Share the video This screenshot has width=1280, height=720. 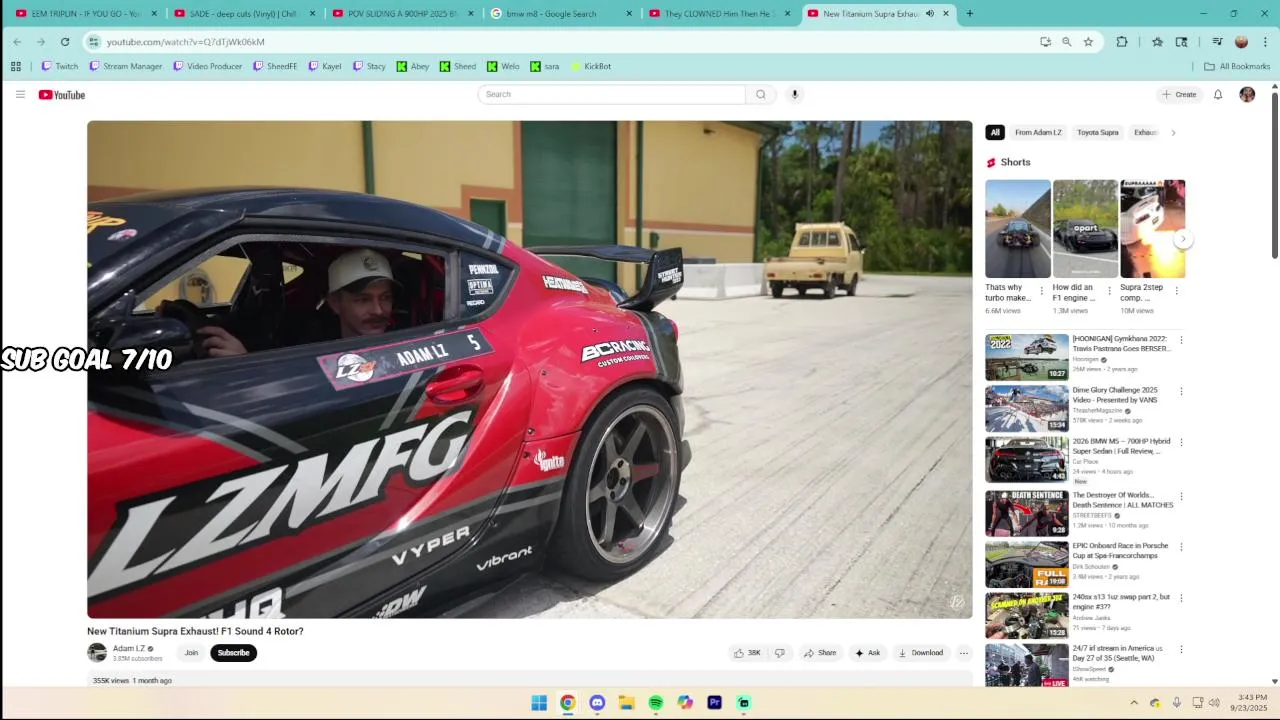[820, 653]
